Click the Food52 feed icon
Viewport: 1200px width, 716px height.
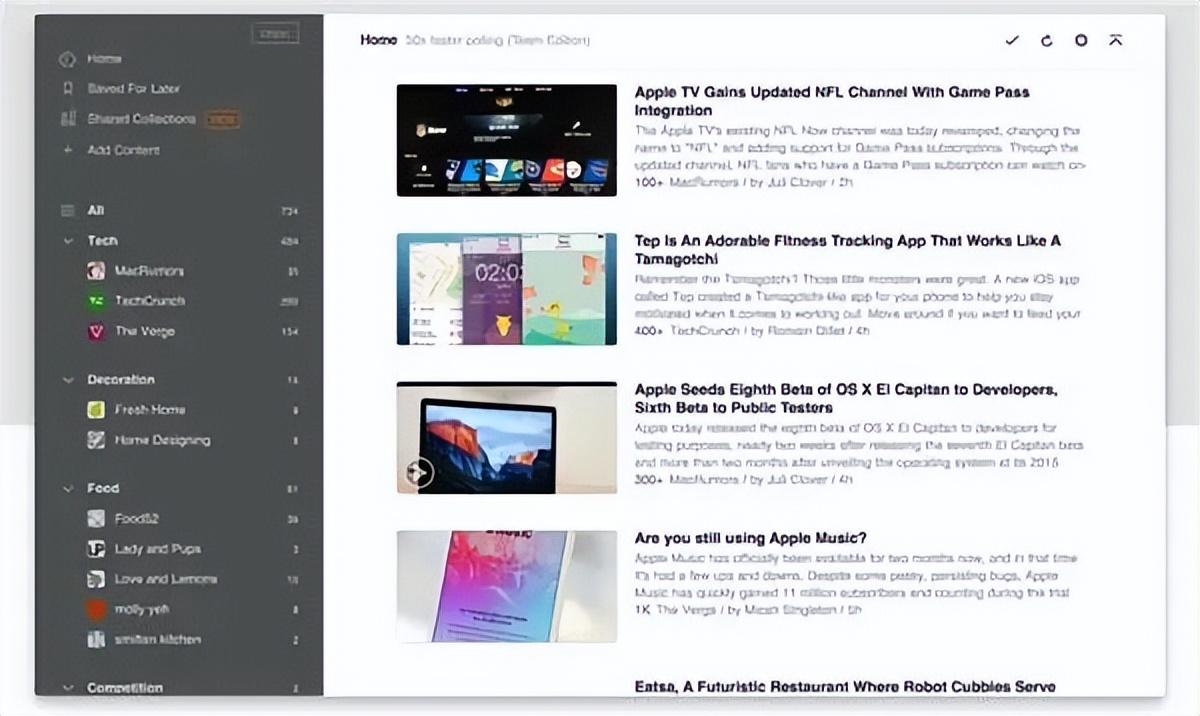click(x=96, y=518)
